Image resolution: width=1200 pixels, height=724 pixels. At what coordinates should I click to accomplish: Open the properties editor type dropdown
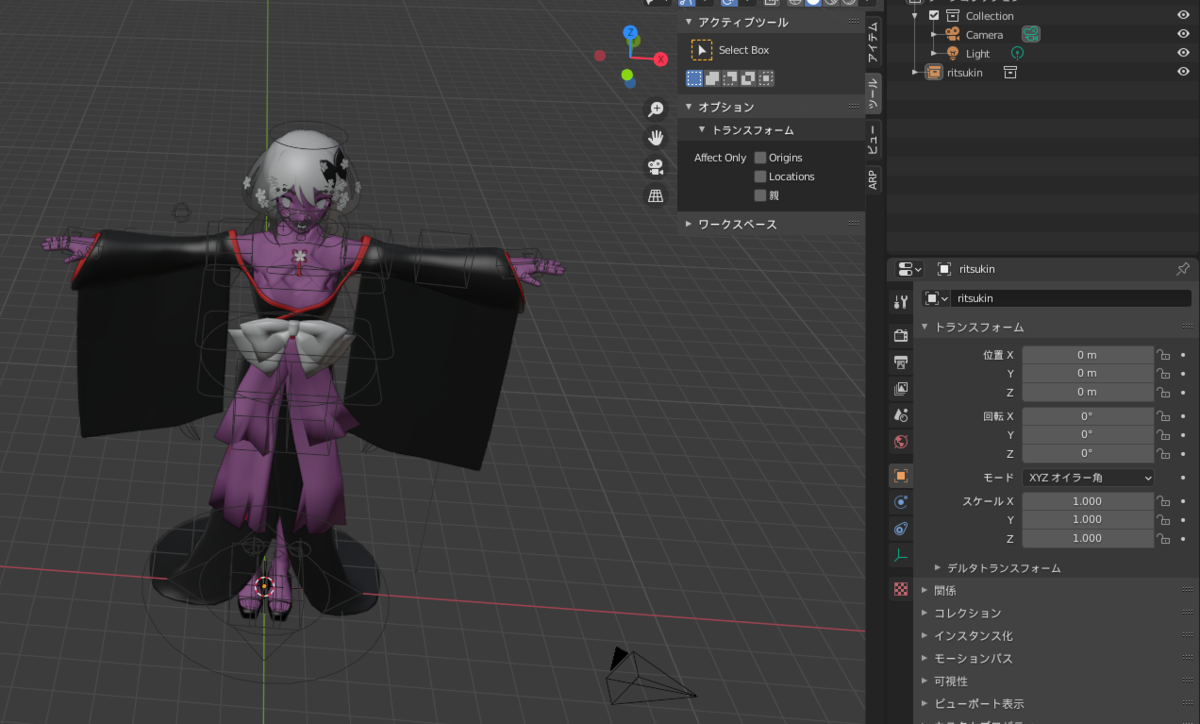tap(909, 269)
